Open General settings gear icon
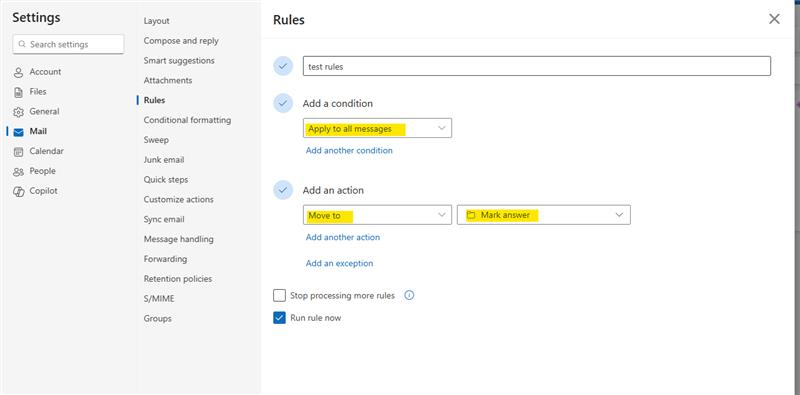 [18, 112]
